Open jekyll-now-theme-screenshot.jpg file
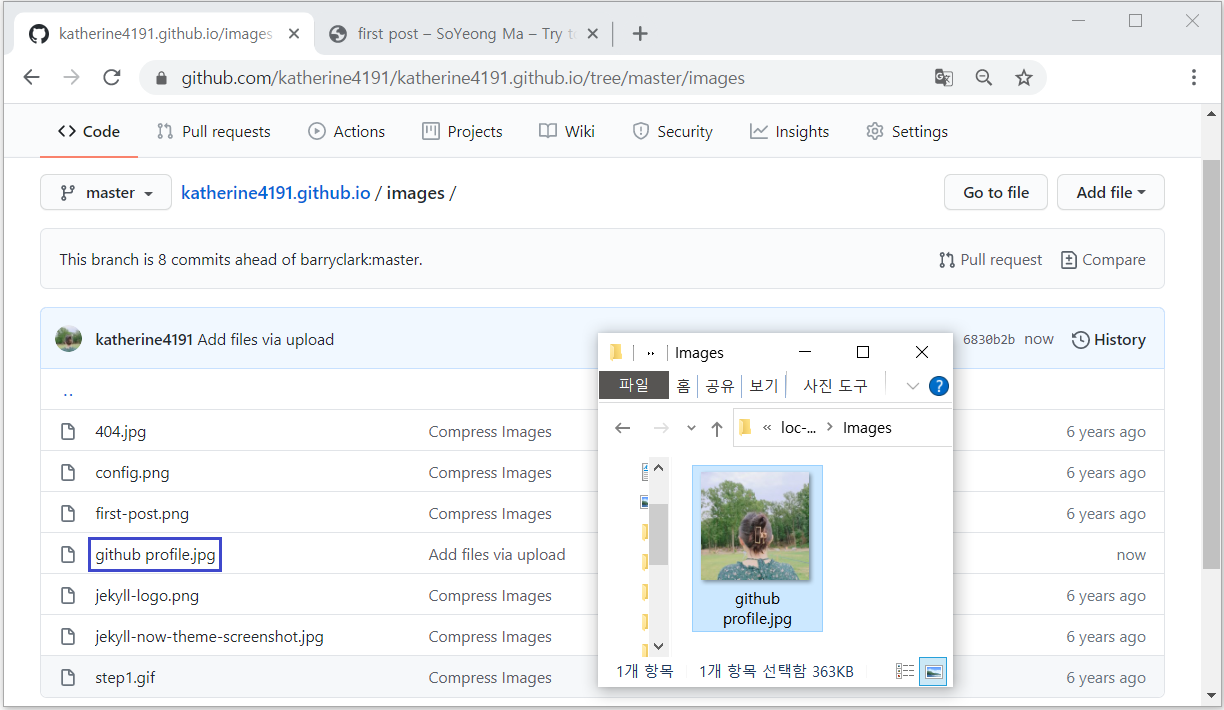Screen dimensions: 1224x710 click(x=210, y=637)
